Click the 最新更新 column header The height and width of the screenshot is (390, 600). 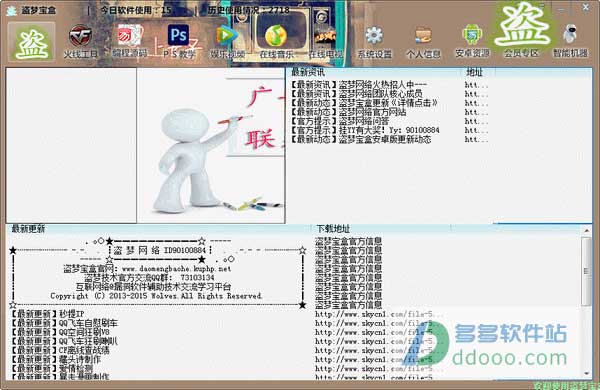(28, 229)
